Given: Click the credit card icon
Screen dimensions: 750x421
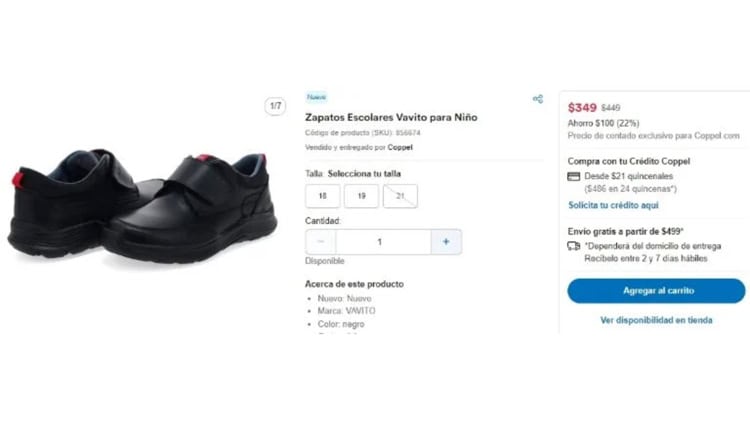Looking at the screenshot, I should click(x=574, y=176).
